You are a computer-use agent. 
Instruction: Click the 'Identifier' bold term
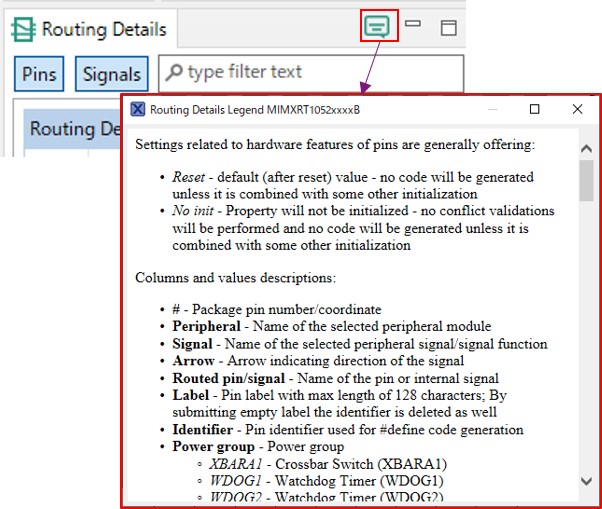[202, 430]
